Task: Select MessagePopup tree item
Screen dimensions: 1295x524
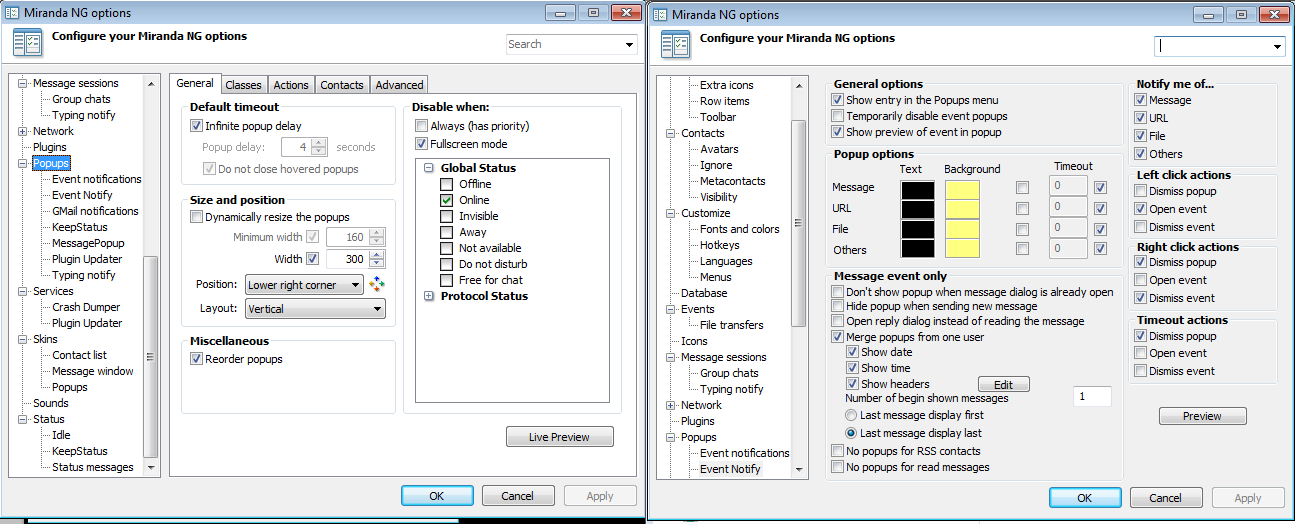Action: coord(88,243)
